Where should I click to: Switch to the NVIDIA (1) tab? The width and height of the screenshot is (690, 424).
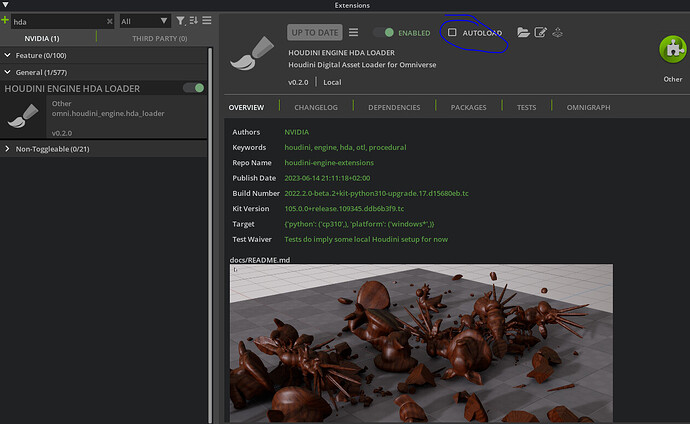click(x=42, y=38)
